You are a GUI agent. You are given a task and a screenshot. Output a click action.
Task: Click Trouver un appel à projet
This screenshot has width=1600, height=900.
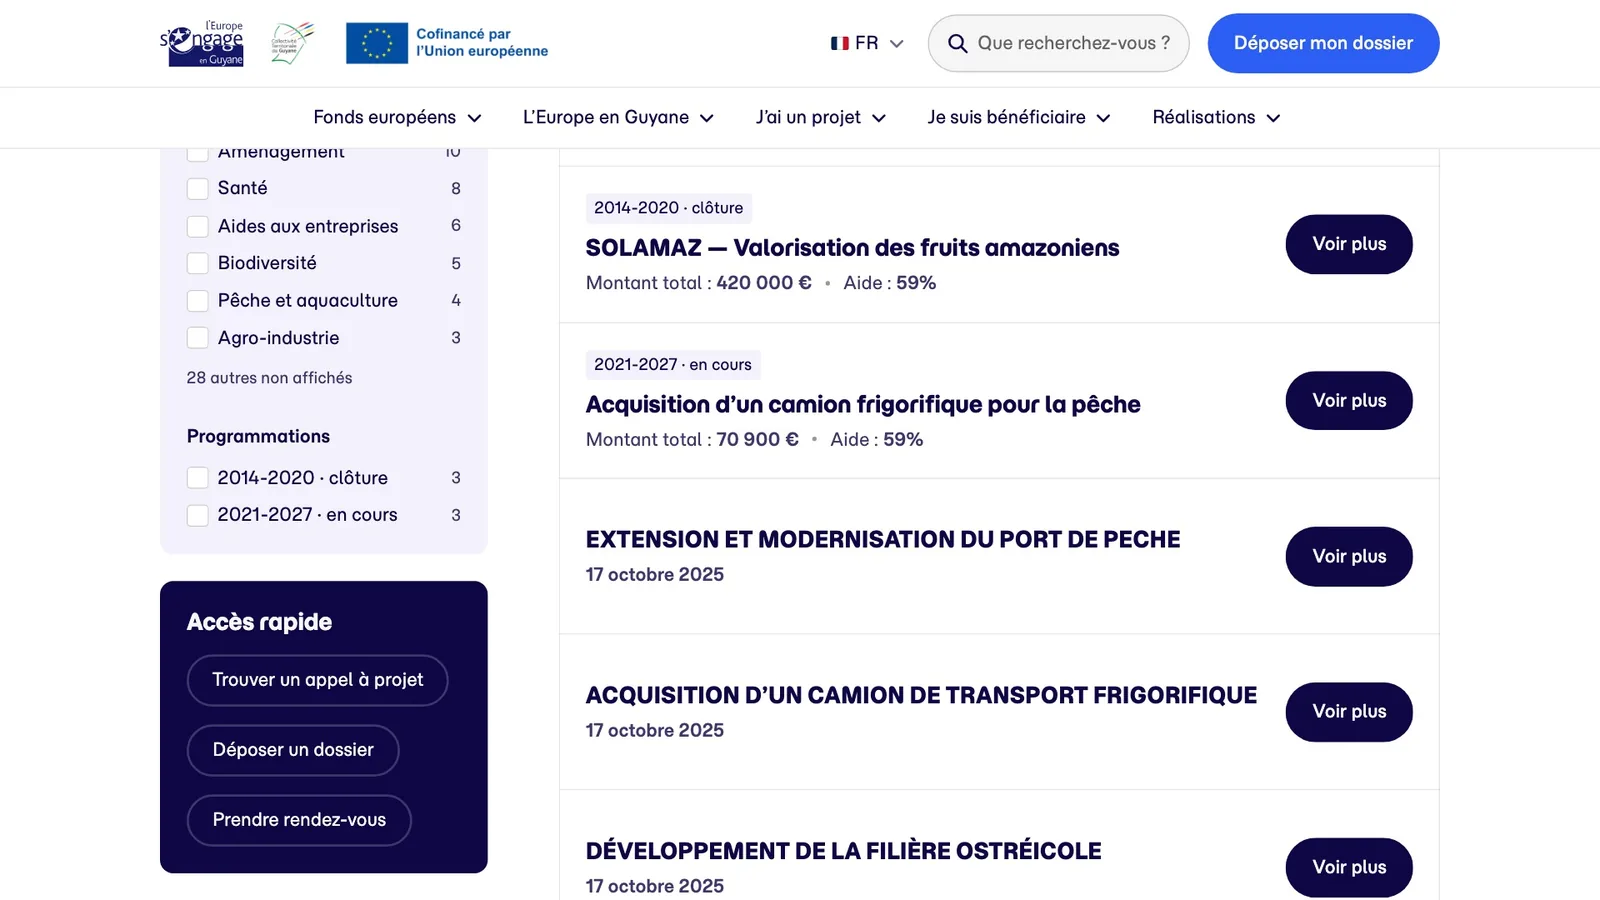318,680
